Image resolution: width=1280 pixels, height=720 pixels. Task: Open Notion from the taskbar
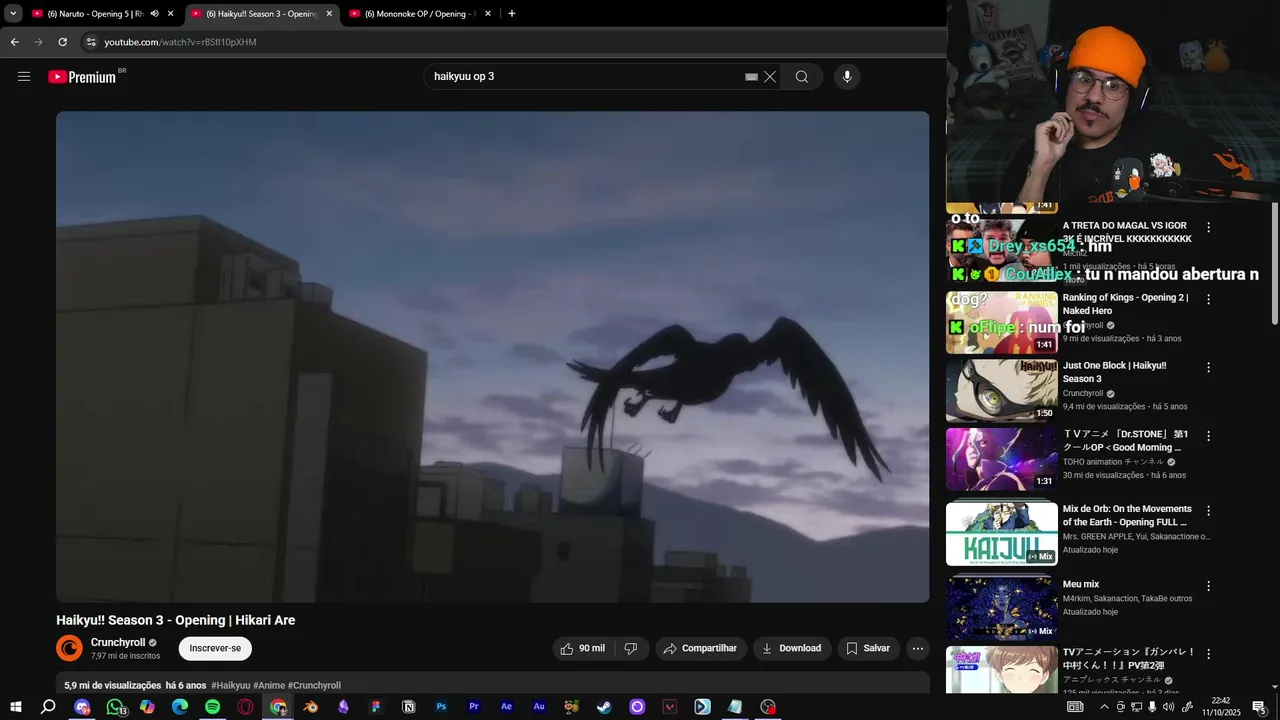(408, 707)
